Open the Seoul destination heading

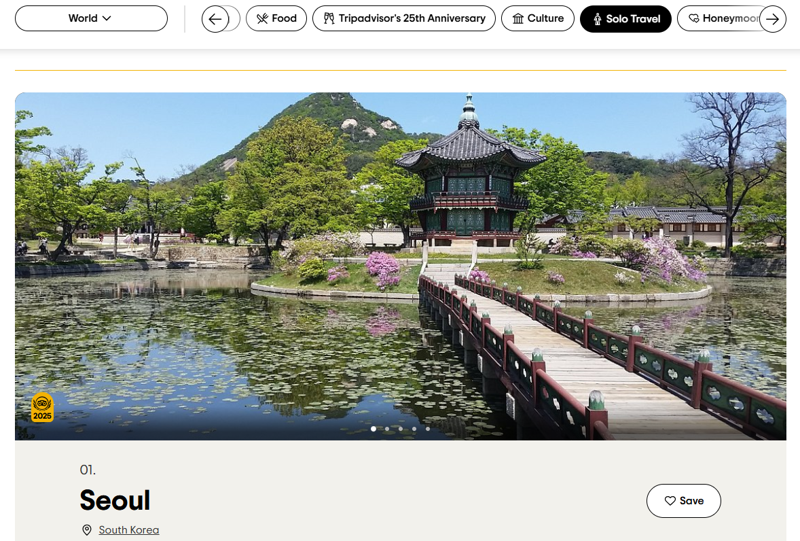coord(115,500)
